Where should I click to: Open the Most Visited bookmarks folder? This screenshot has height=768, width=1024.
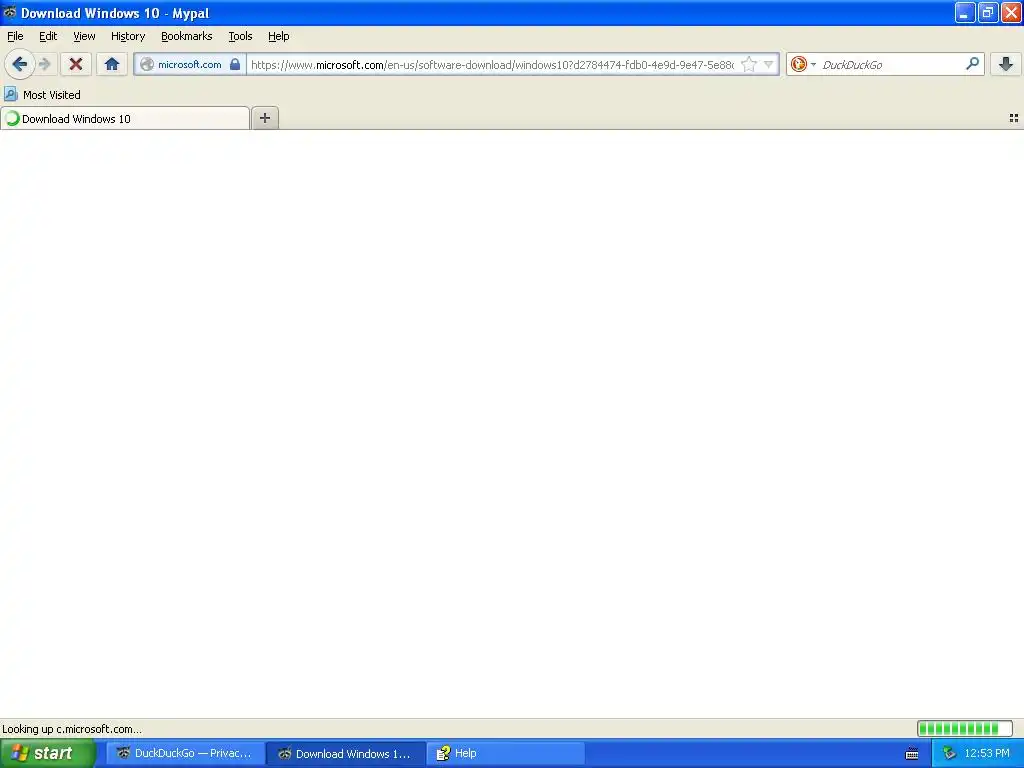click(42, 95)
